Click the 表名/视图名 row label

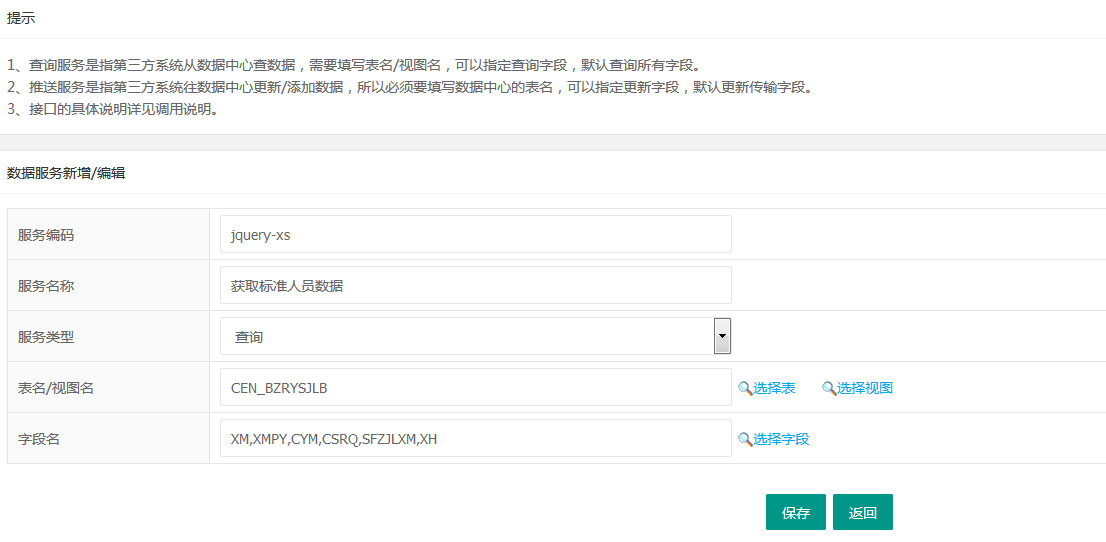click(x=56, y=388)
